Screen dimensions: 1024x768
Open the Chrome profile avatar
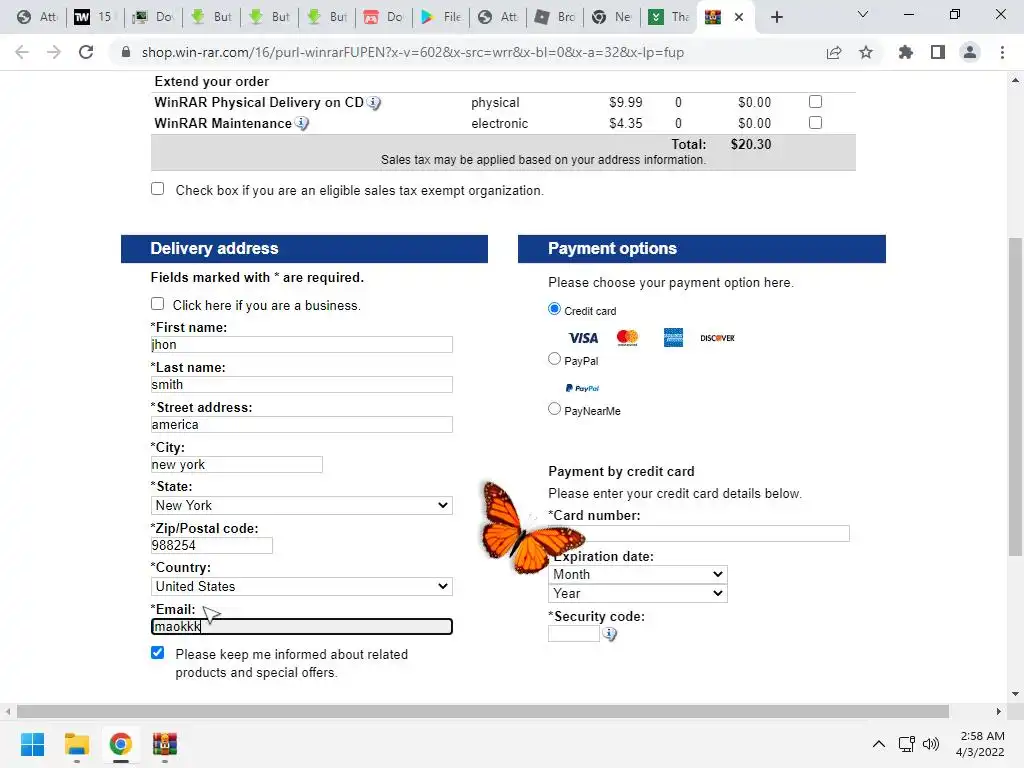pos(970,52)
